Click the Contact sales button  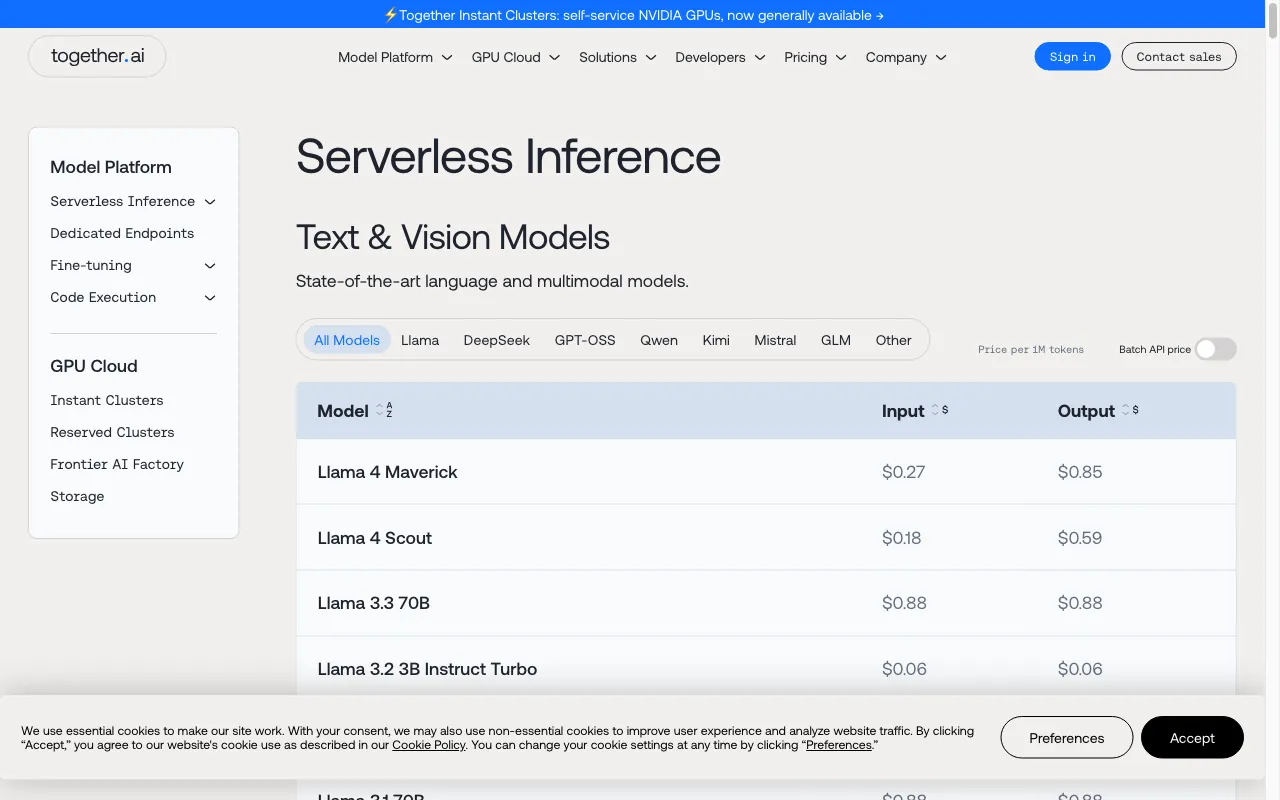coord(1179,57)
